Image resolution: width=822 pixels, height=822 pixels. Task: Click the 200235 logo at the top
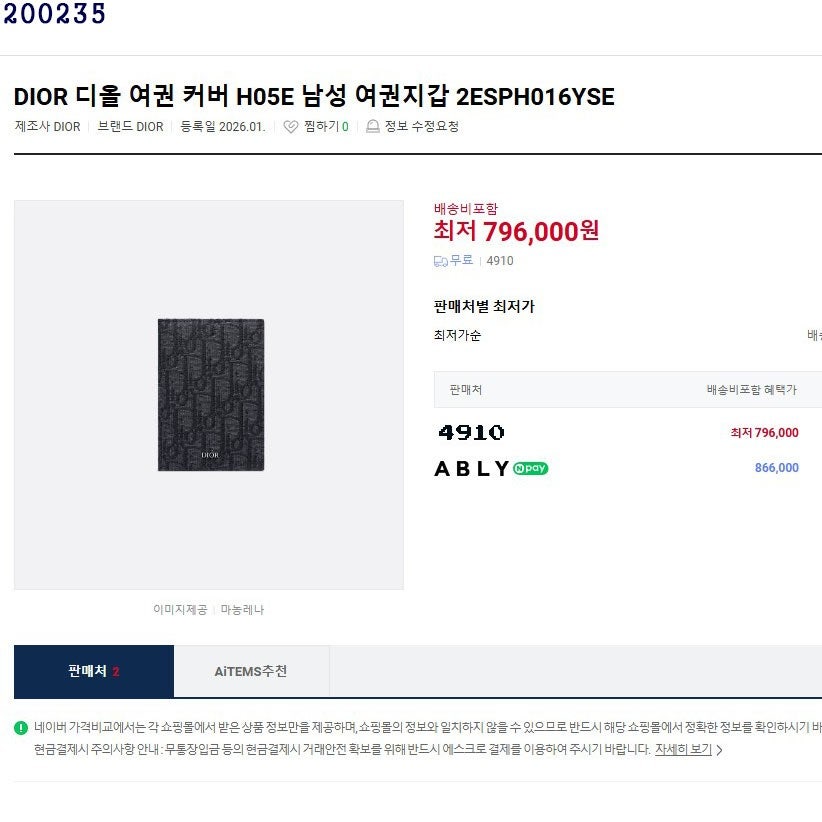(x=54, y=14)
